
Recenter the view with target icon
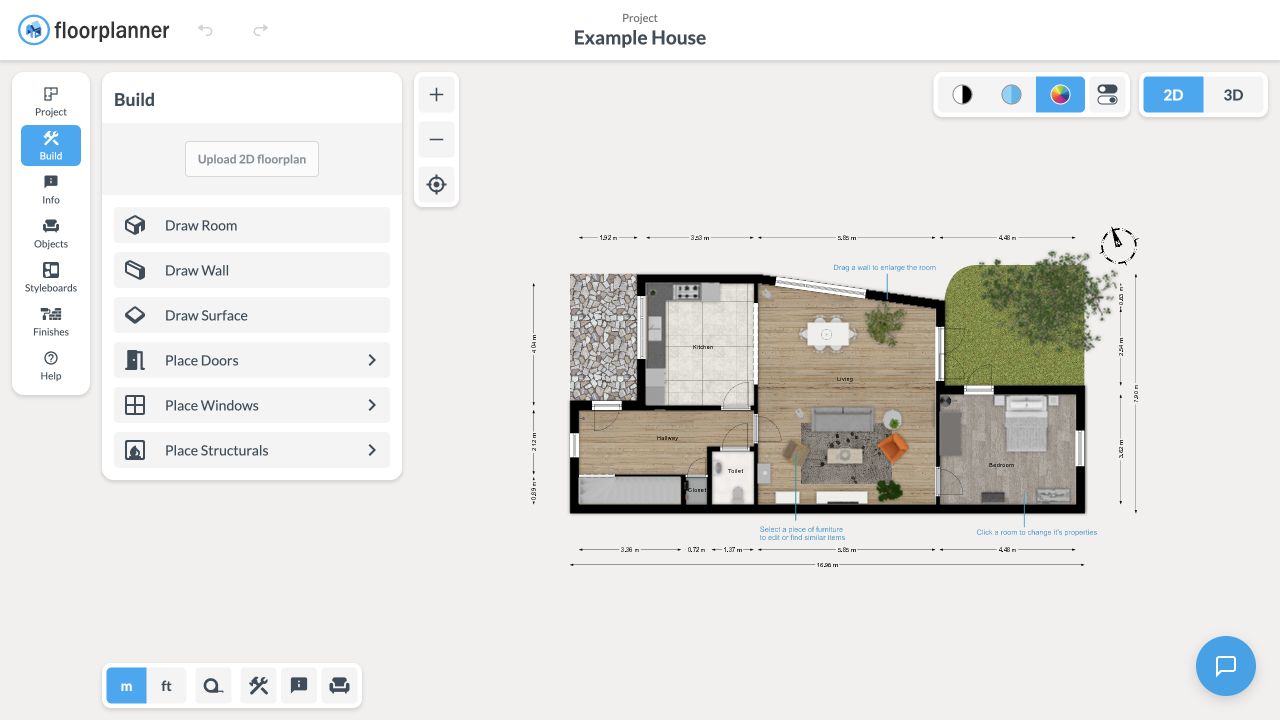click(436, 184)
